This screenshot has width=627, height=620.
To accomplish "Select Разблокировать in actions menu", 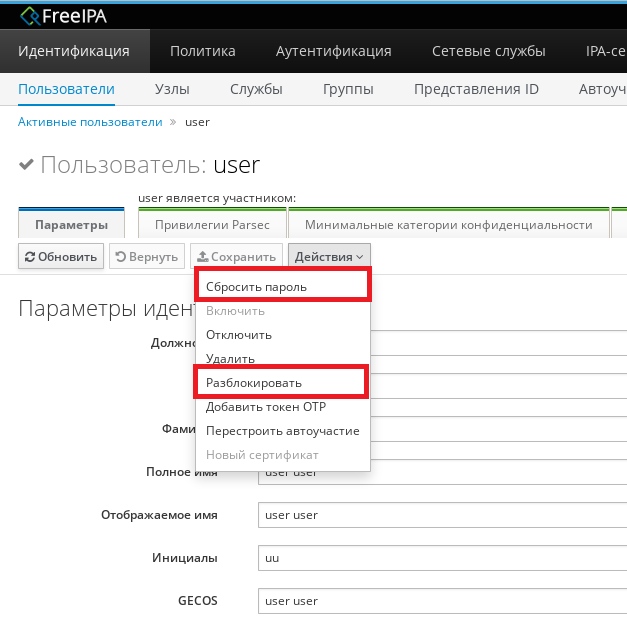I will (x=253, y=383).
